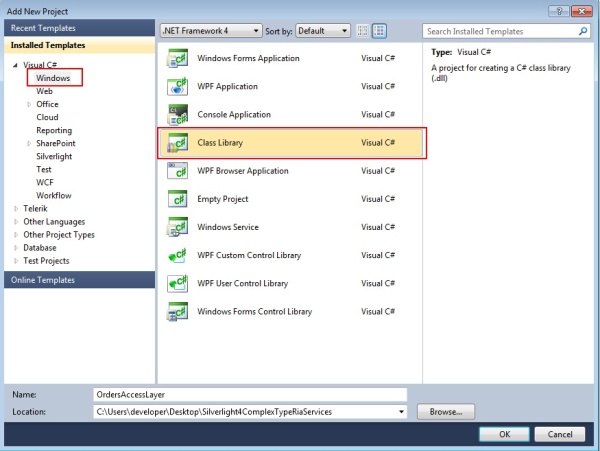
Task: Expand the Test Projects node arrow
Action: pos(16,261)
